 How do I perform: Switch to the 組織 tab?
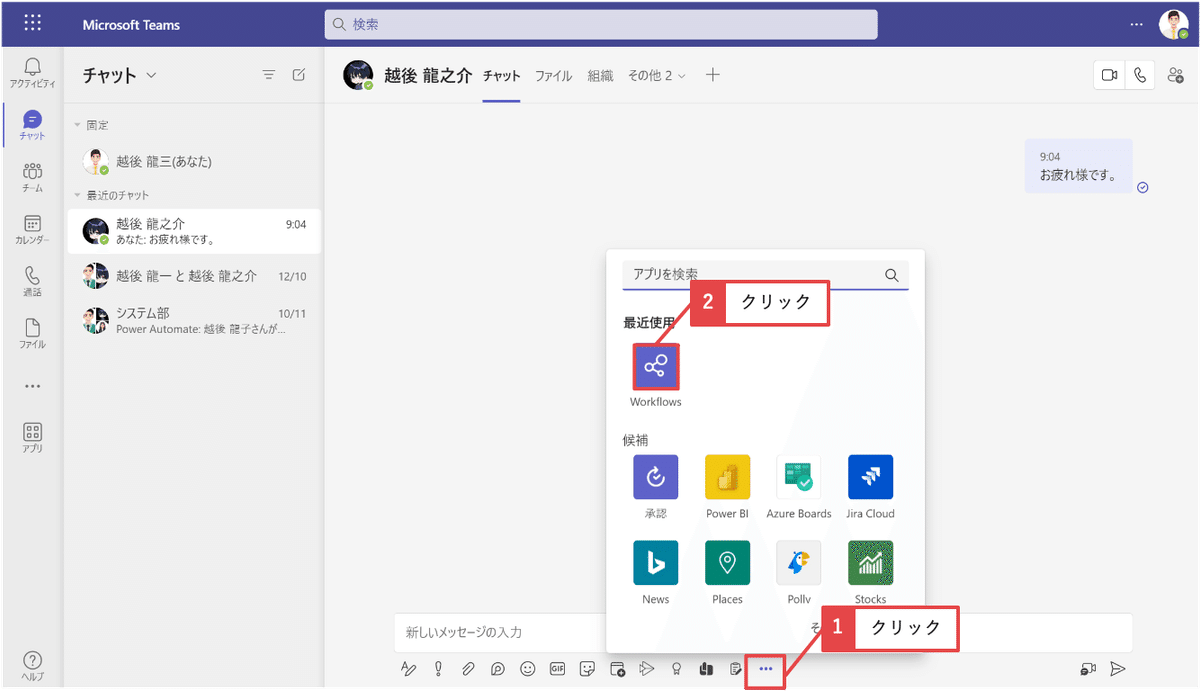[600, 76]
